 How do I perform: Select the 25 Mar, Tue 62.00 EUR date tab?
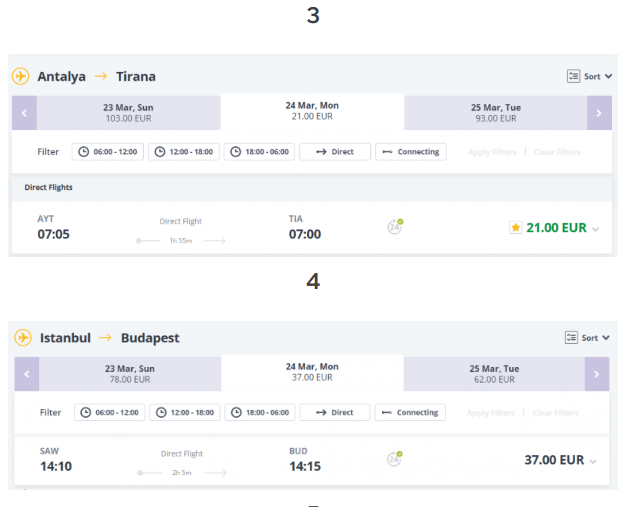tap(494, 374)
